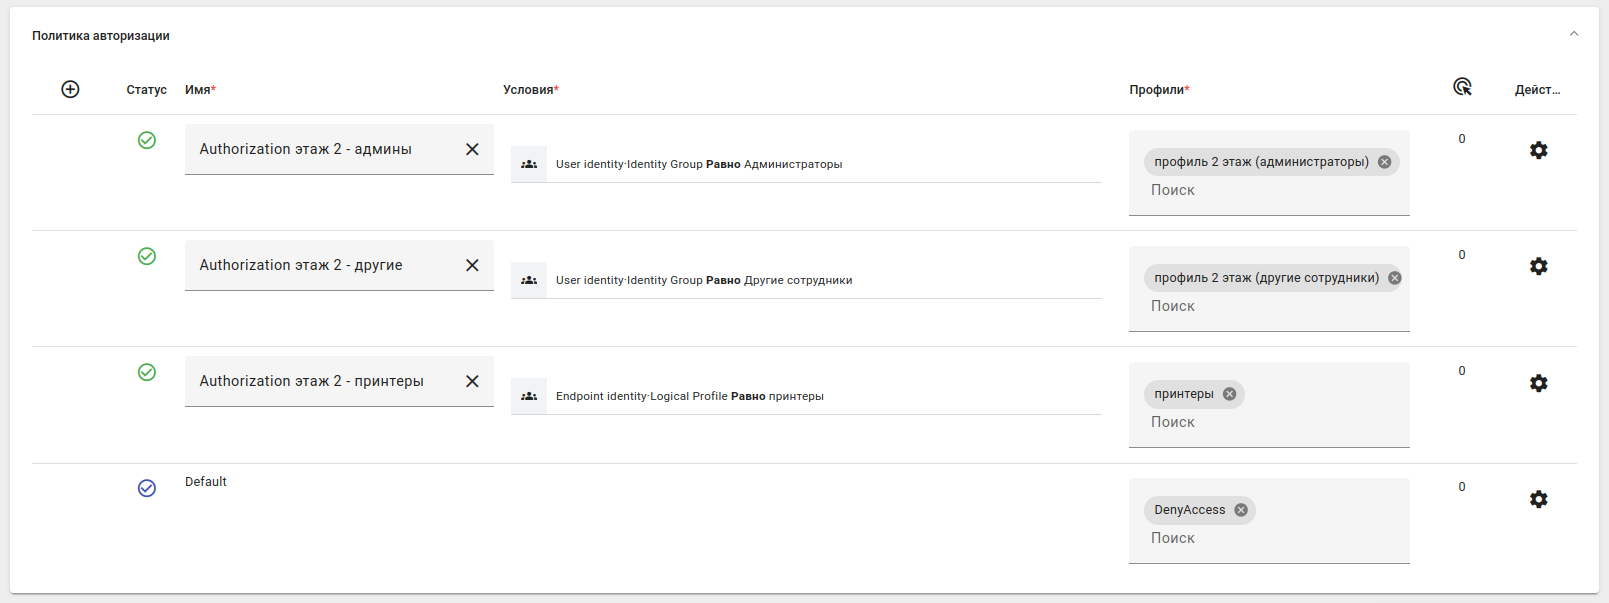Screen dimensions: 1609x603
Task: Collapse the Политика авторизации panel
Action: [x=1574, y=34]
